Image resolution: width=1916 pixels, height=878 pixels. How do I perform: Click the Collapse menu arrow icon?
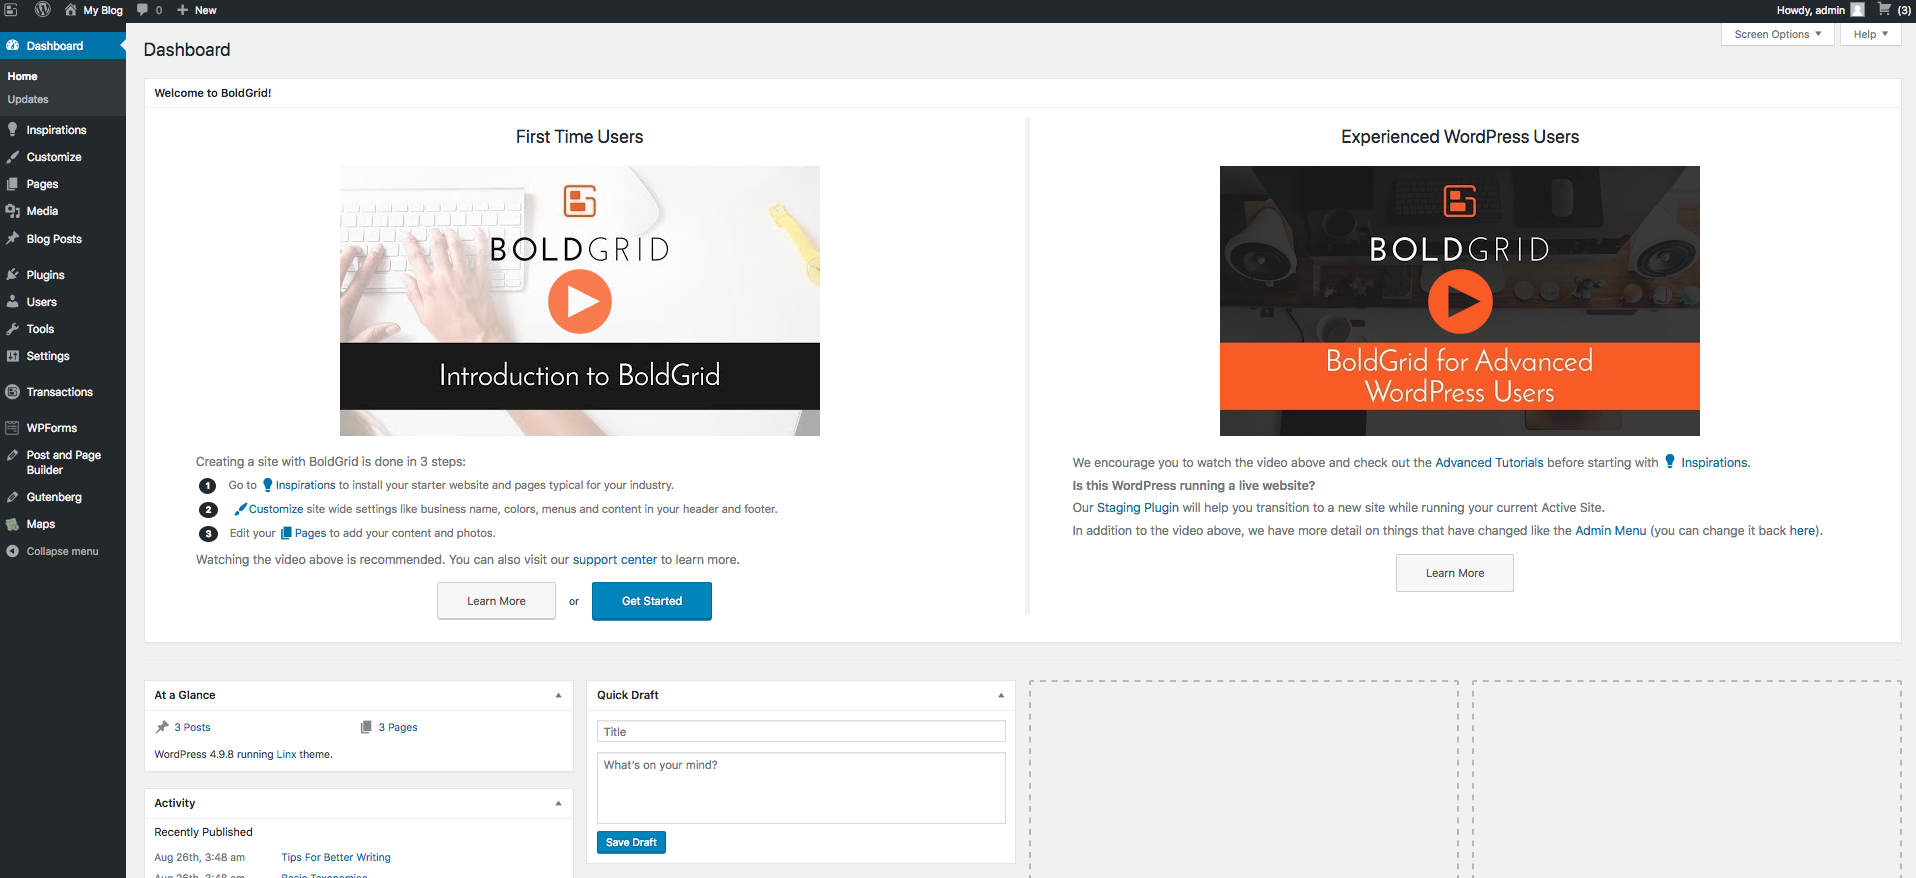tap(13, 551)
